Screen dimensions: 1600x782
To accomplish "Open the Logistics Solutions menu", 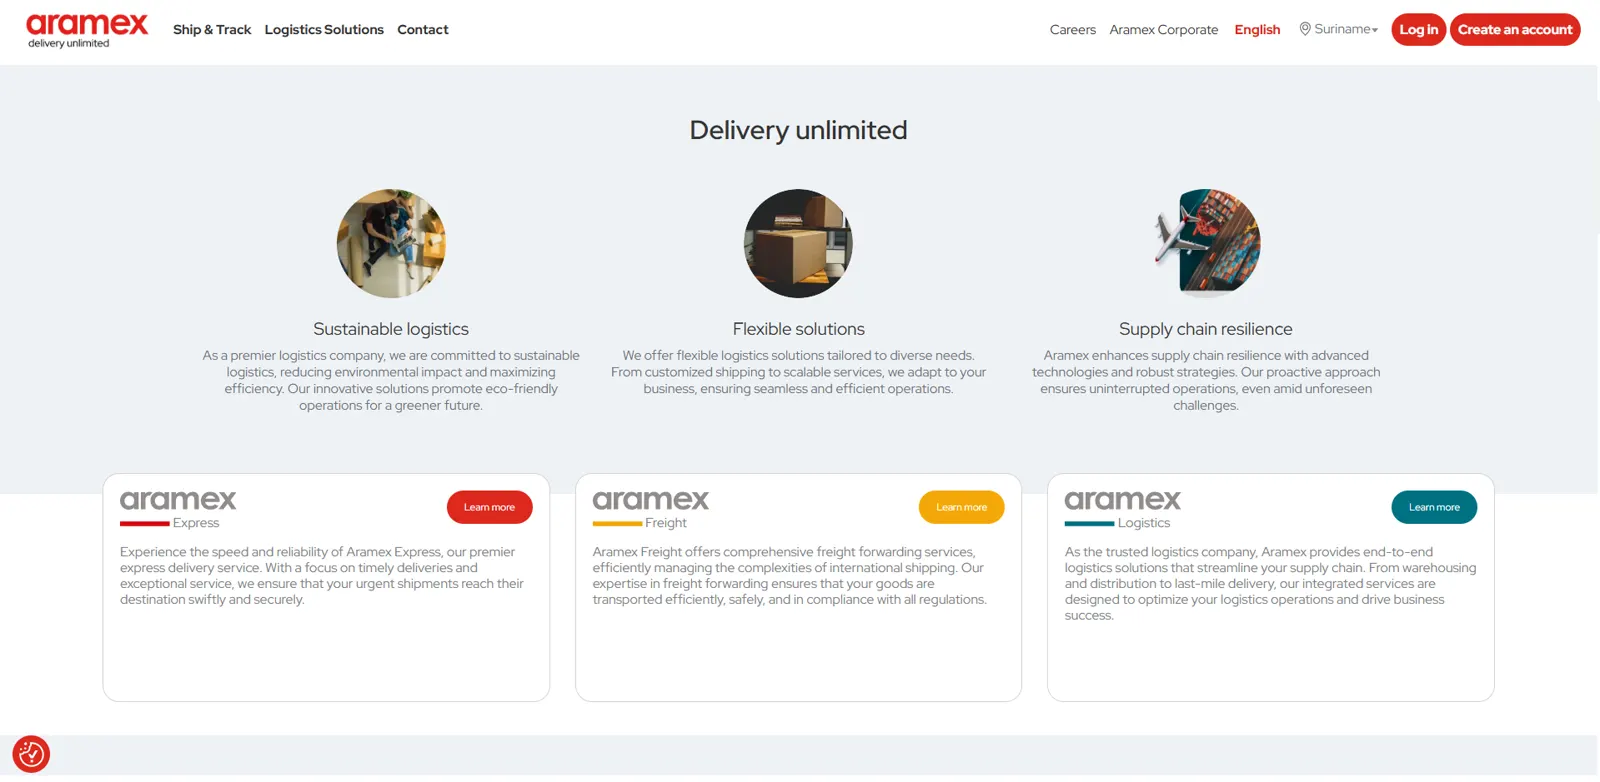I will (x=324, y=30).
